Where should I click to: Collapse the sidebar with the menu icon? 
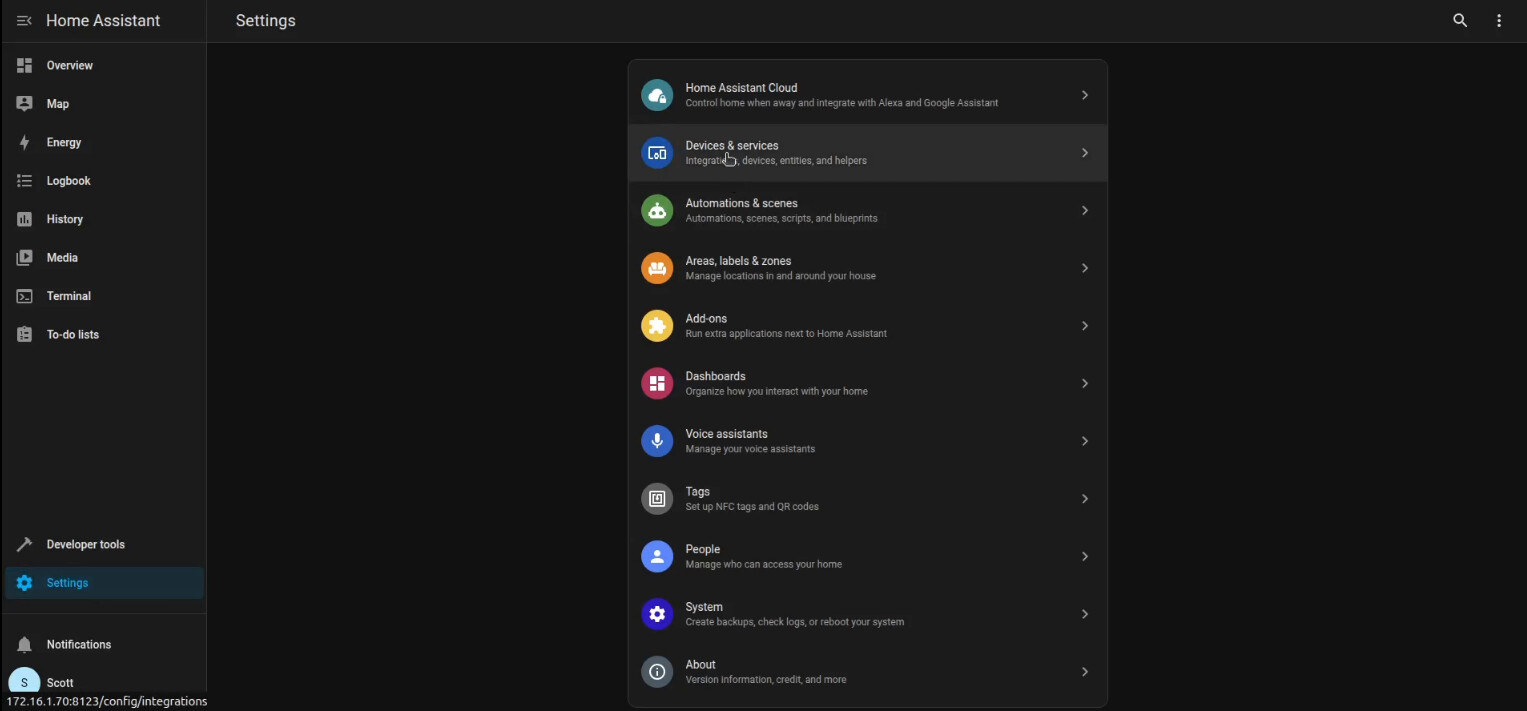point(24,21)
